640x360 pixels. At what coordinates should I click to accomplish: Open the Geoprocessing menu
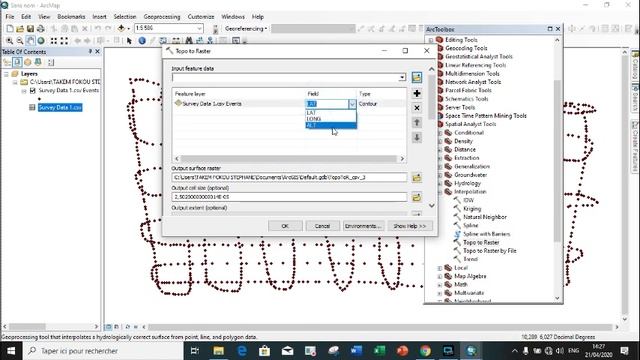(162, 17)
